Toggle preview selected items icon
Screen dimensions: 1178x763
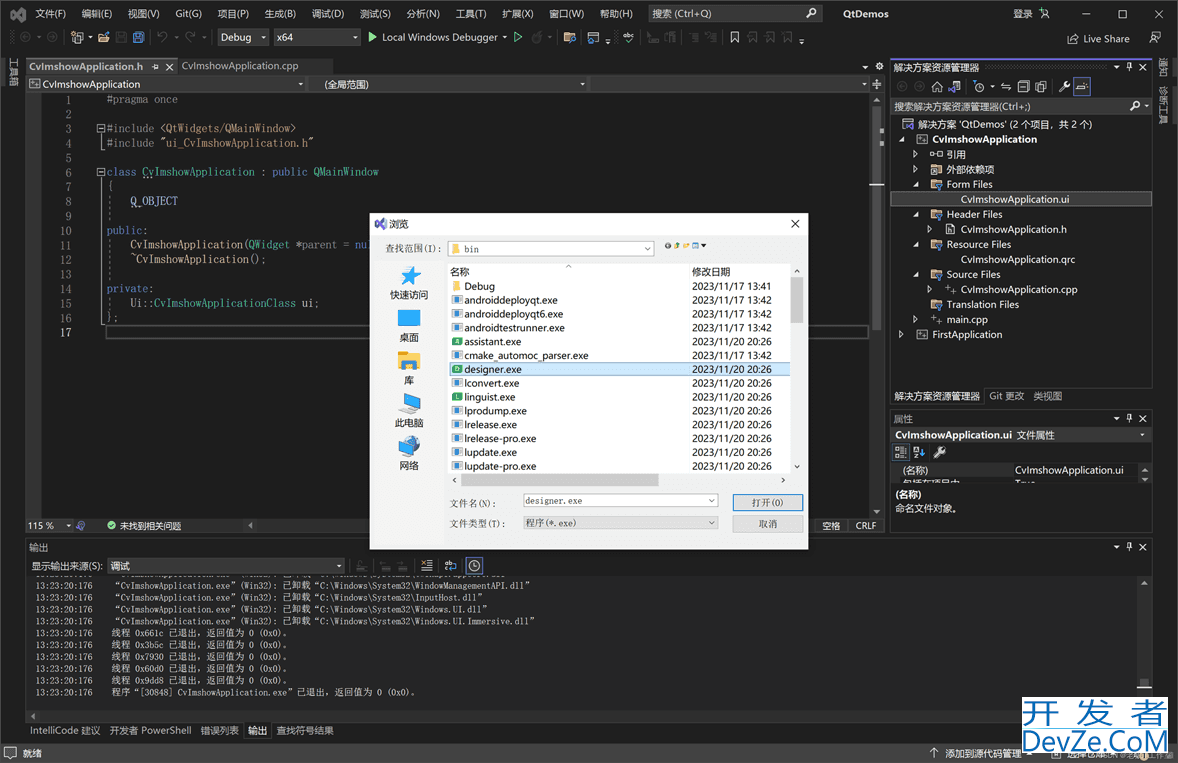click(1082, 86)
